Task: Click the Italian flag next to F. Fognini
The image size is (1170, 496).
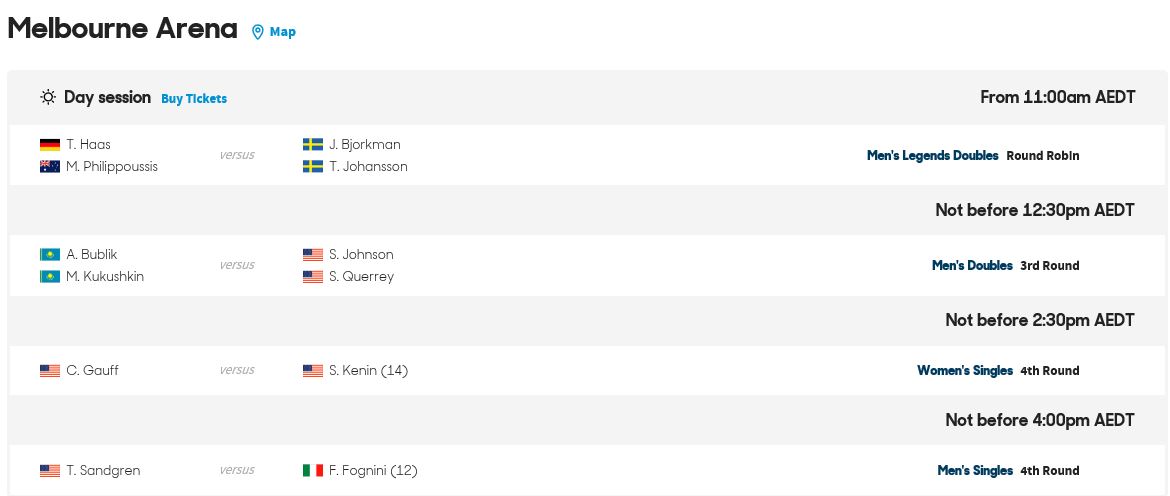Action: pos(313,471)
